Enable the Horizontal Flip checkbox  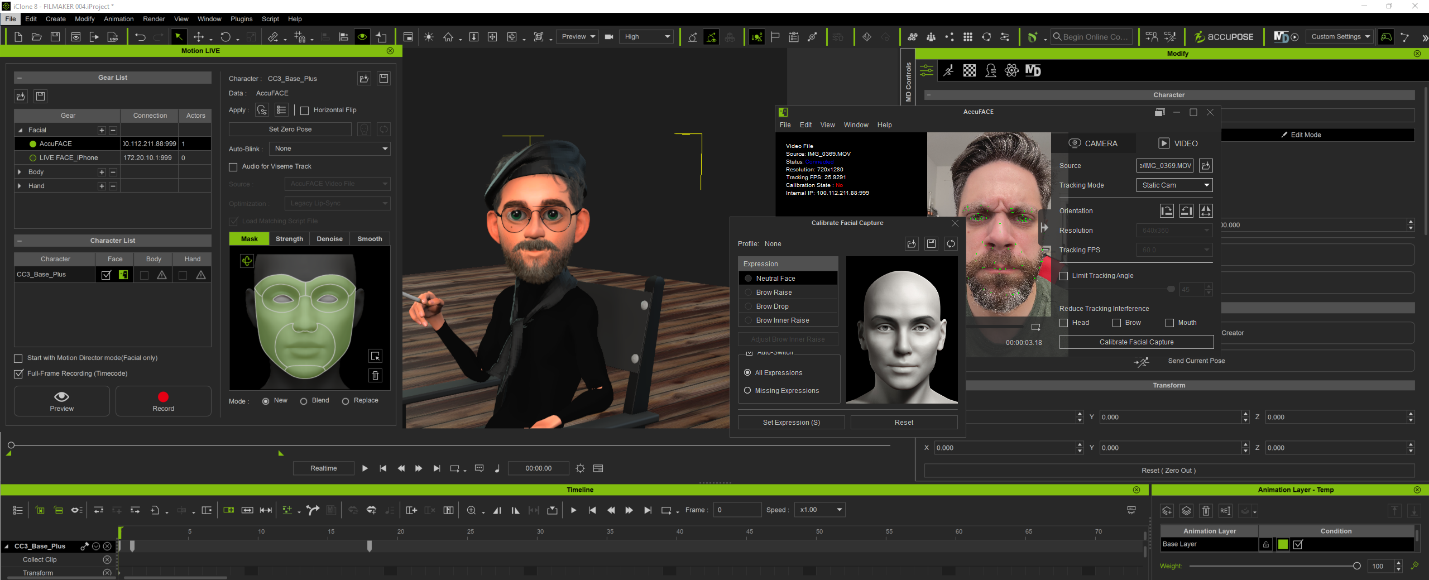point(305,110)
